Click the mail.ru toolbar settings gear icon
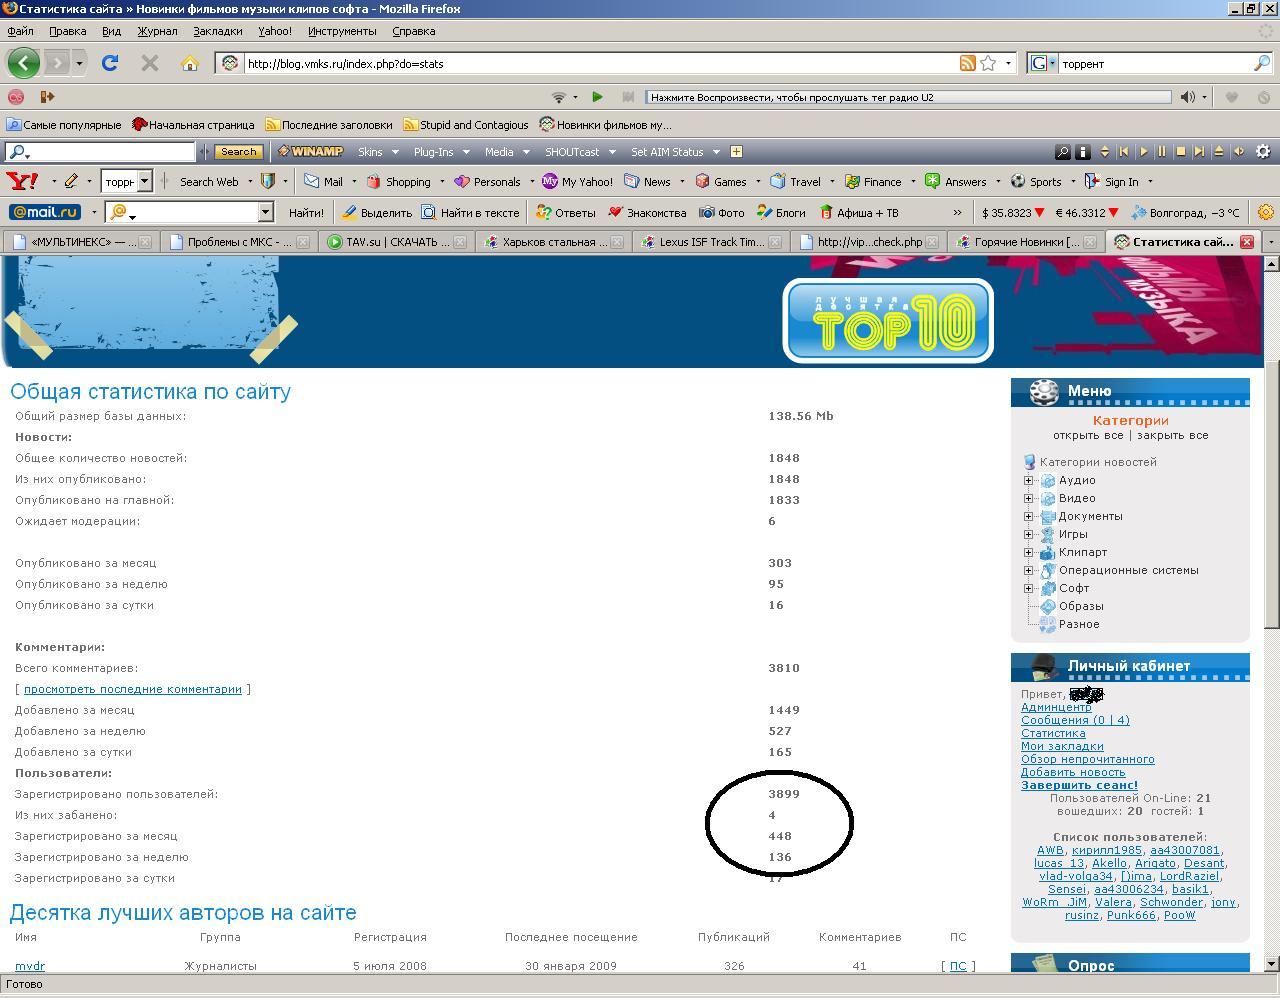This screenshot has width=1280, height=998. tap(1265, 212)
